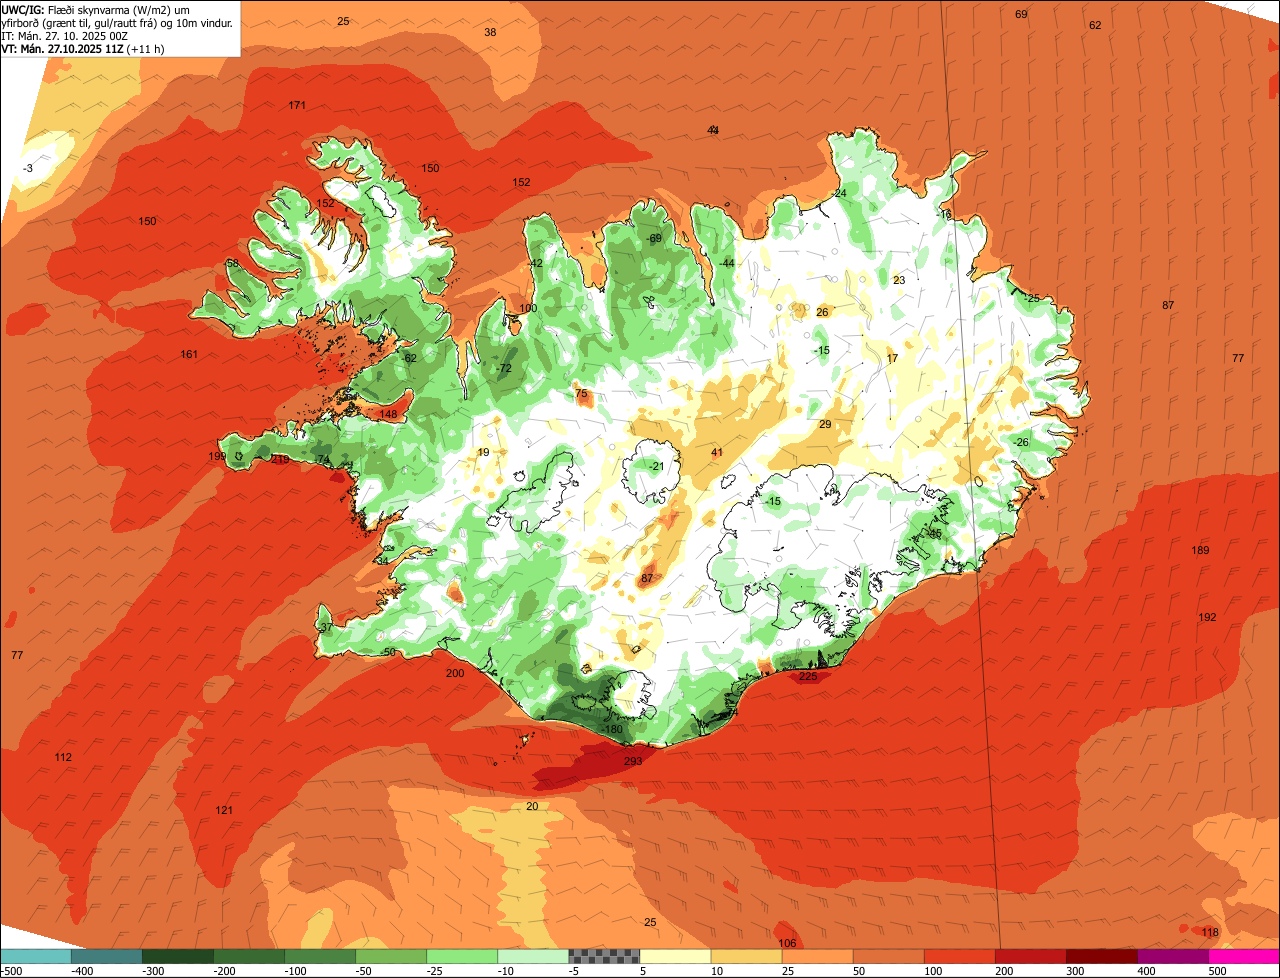
Task: Click the map value 34
Action: click(x=382, y=560)
